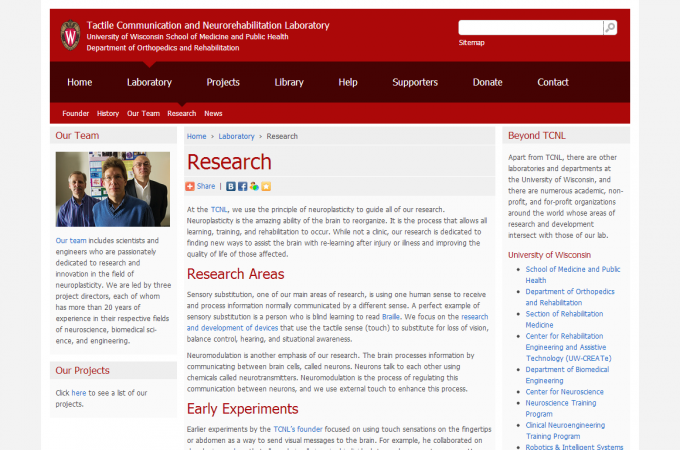The height and width of the screenshot is (450, 680).
Task: Click the University of Wisconsin crest logo
Action: tap(70, 35)
